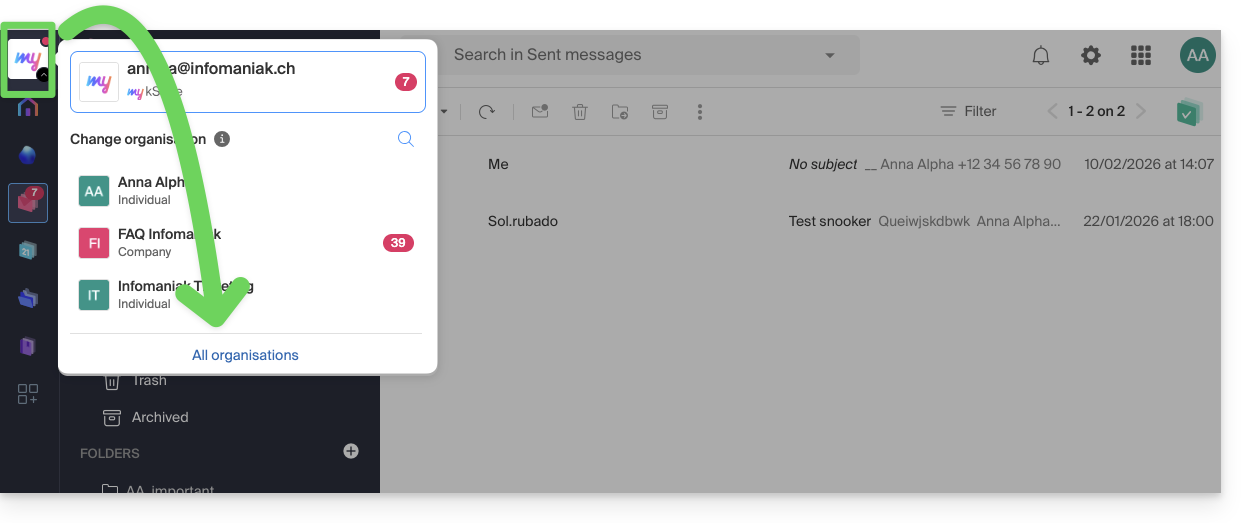Open the Archived folder

[x=159, y=417]
